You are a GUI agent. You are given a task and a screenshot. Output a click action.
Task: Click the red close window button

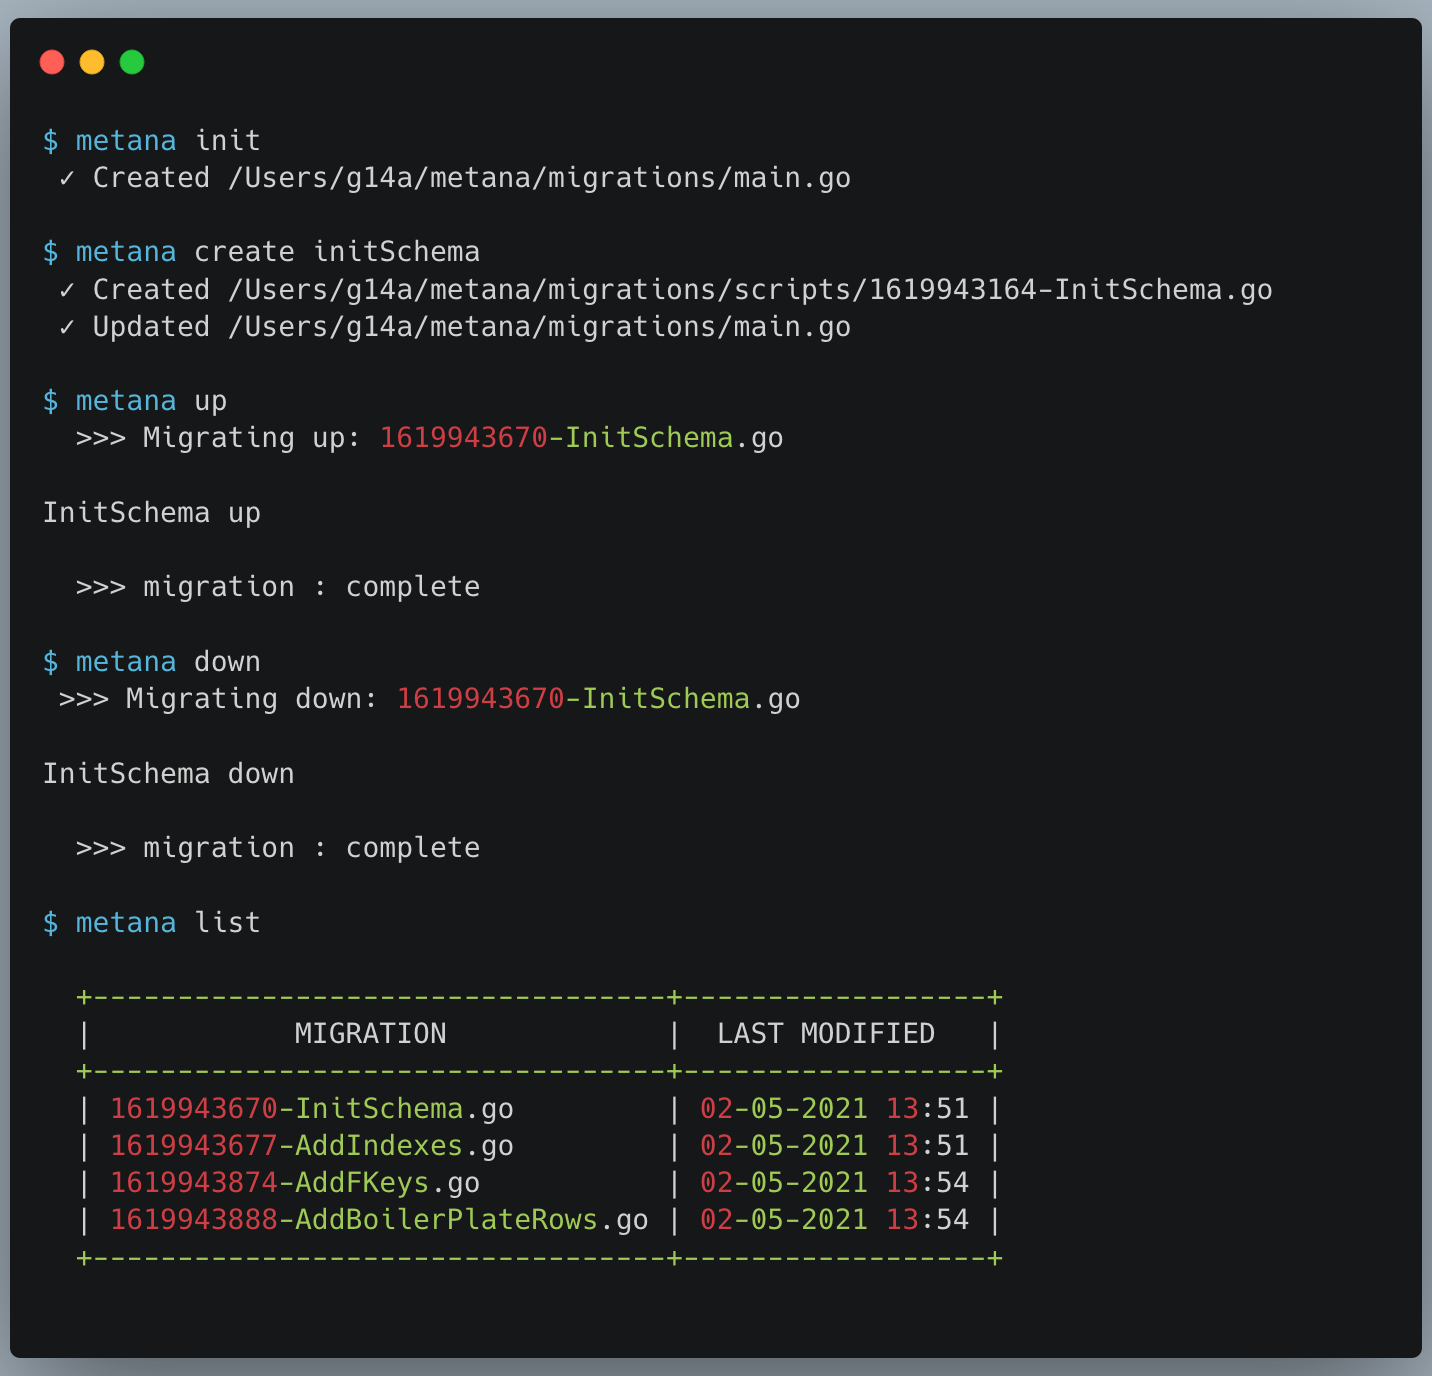click(x=52, y=62)
